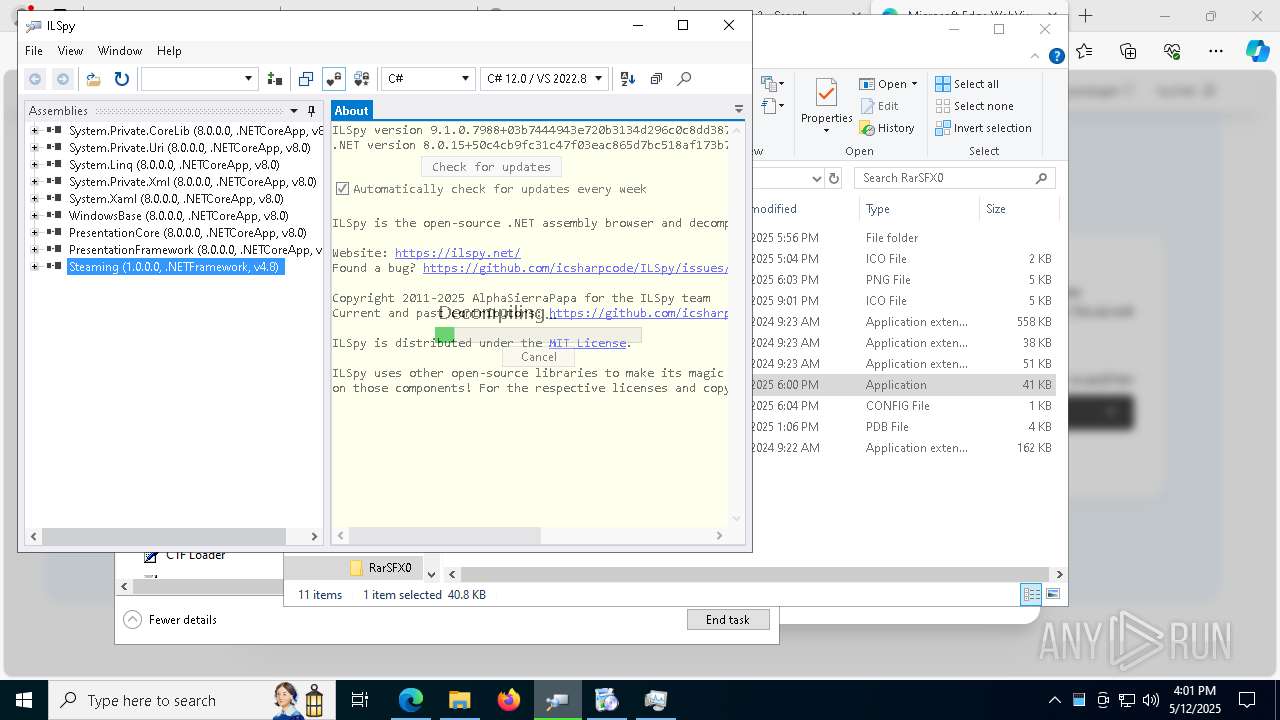This screenshot has height=720, width=1280.
Task: Click Check for updates button
Action: [491, 167]
